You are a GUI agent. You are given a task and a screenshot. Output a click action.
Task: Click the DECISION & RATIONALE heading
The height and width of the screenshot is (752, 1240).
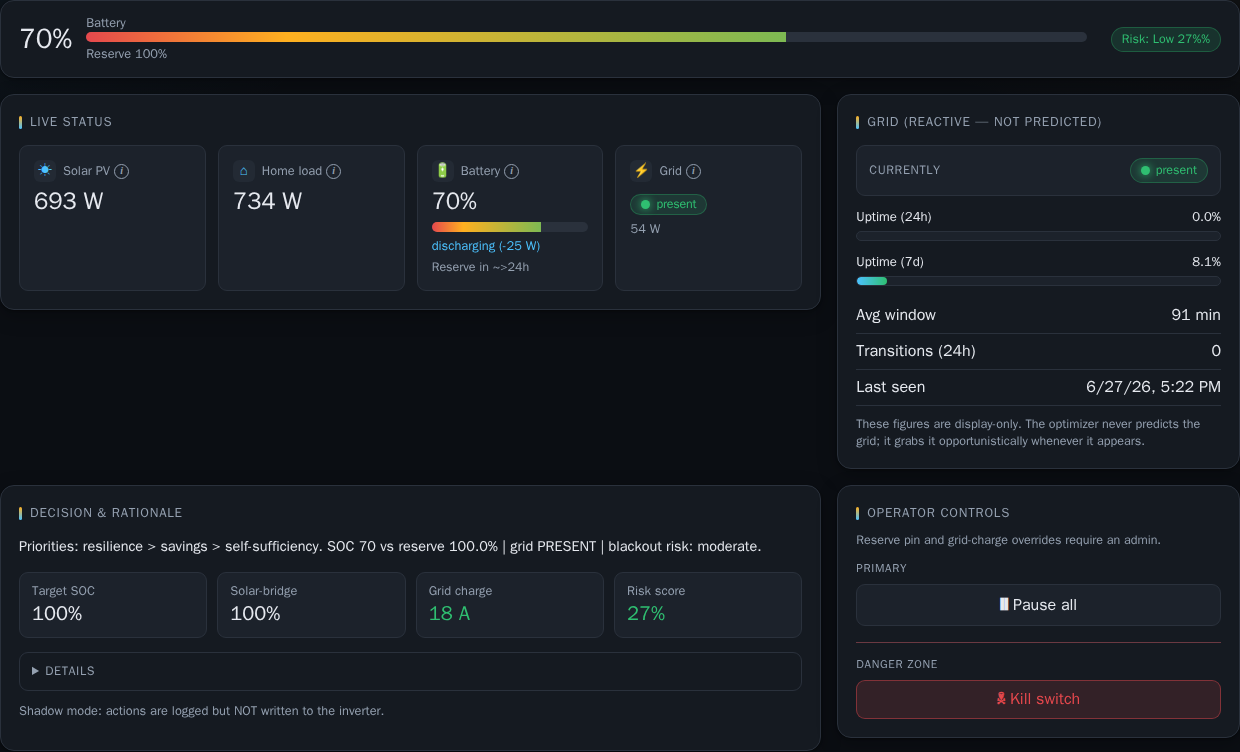[106, 513]
